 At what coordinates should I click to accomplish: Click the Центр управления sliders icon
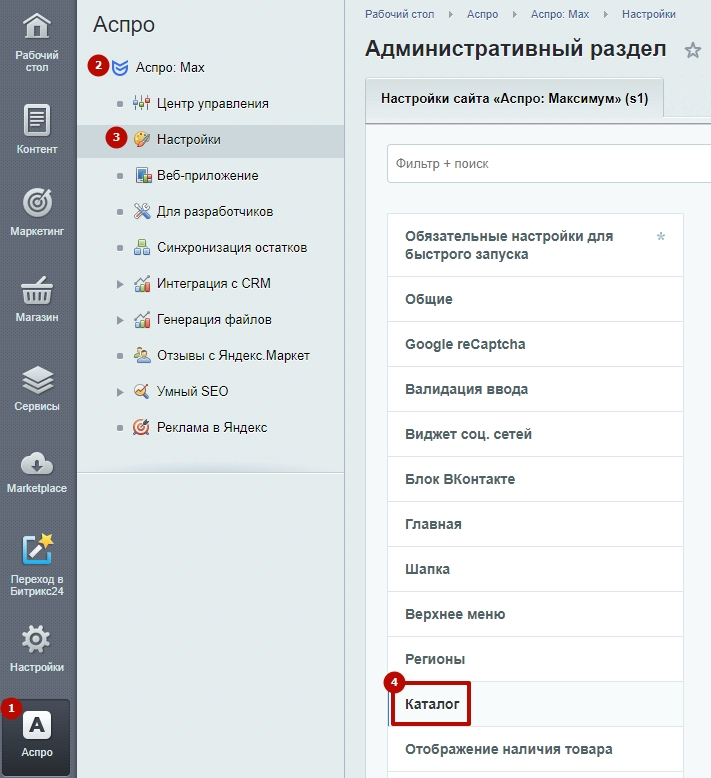click(141, 103)
